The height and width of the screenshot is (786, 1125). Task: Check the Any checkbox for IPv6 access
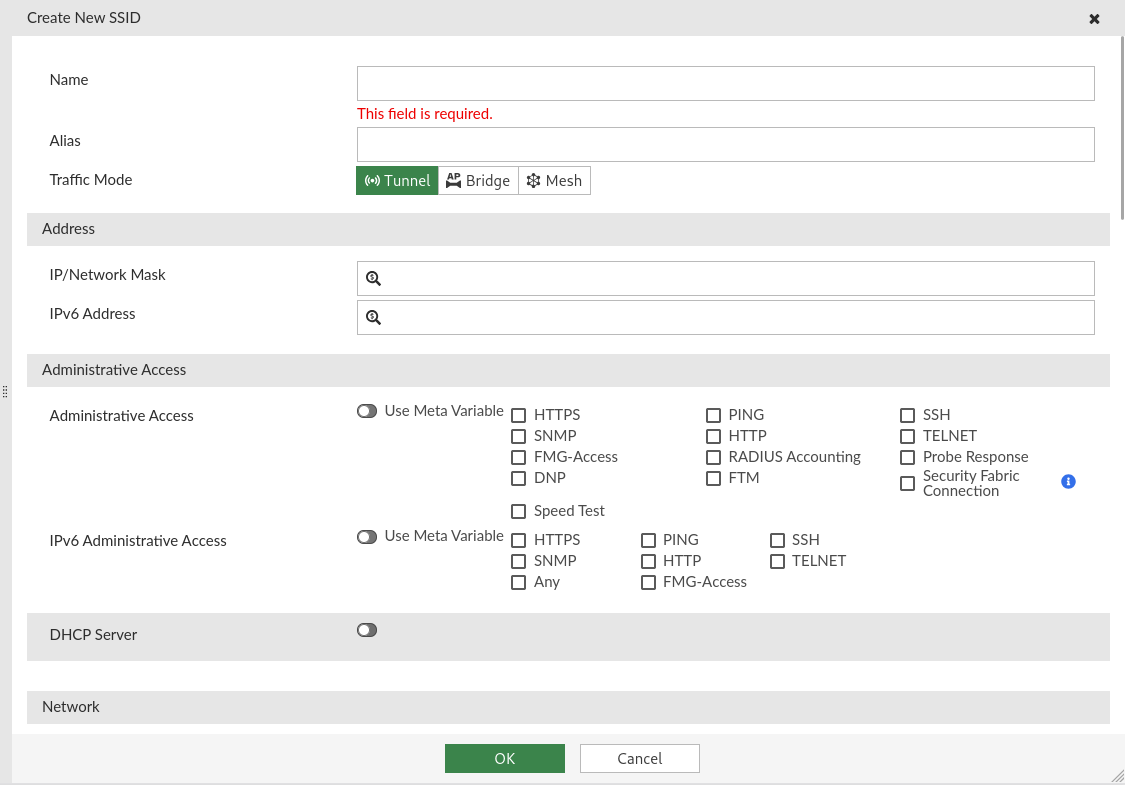(x=518, y=582)
